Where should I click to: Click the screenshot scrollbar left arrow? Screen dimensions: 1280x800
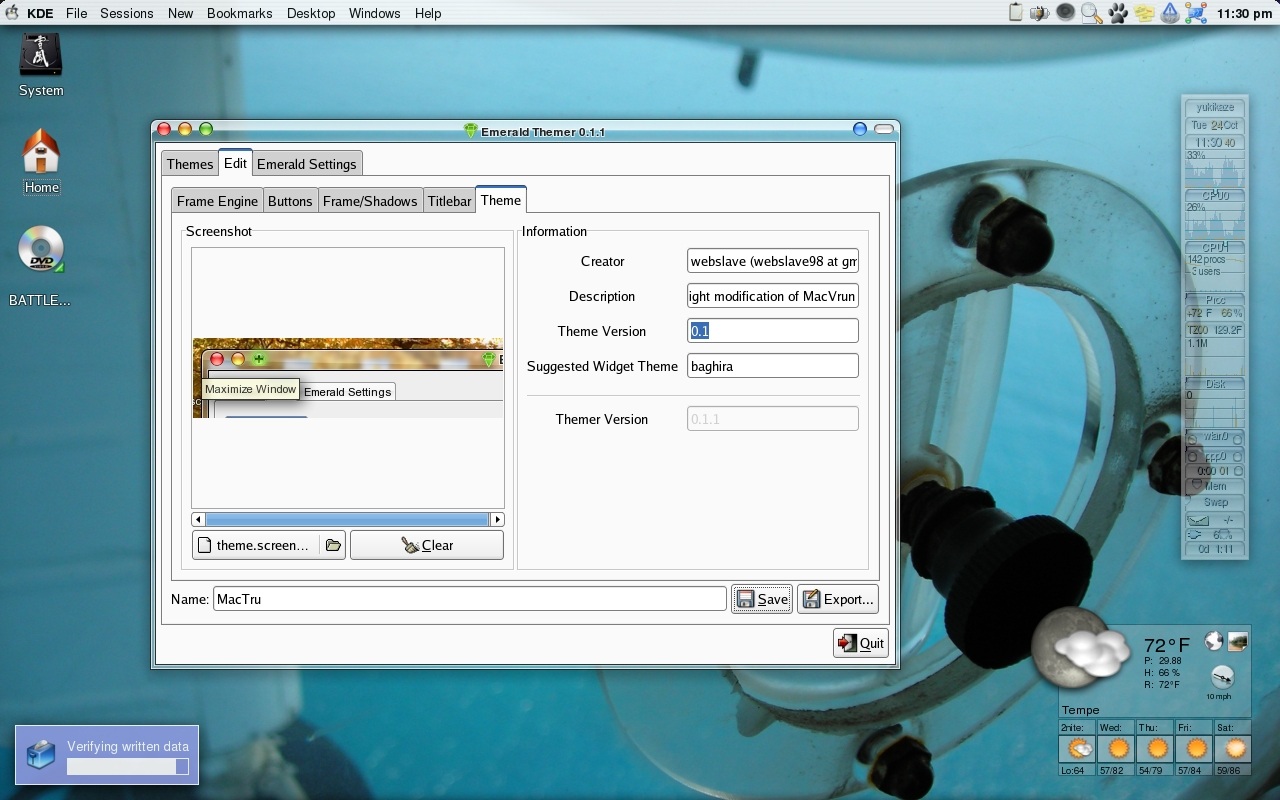click(x=198, y=519)
